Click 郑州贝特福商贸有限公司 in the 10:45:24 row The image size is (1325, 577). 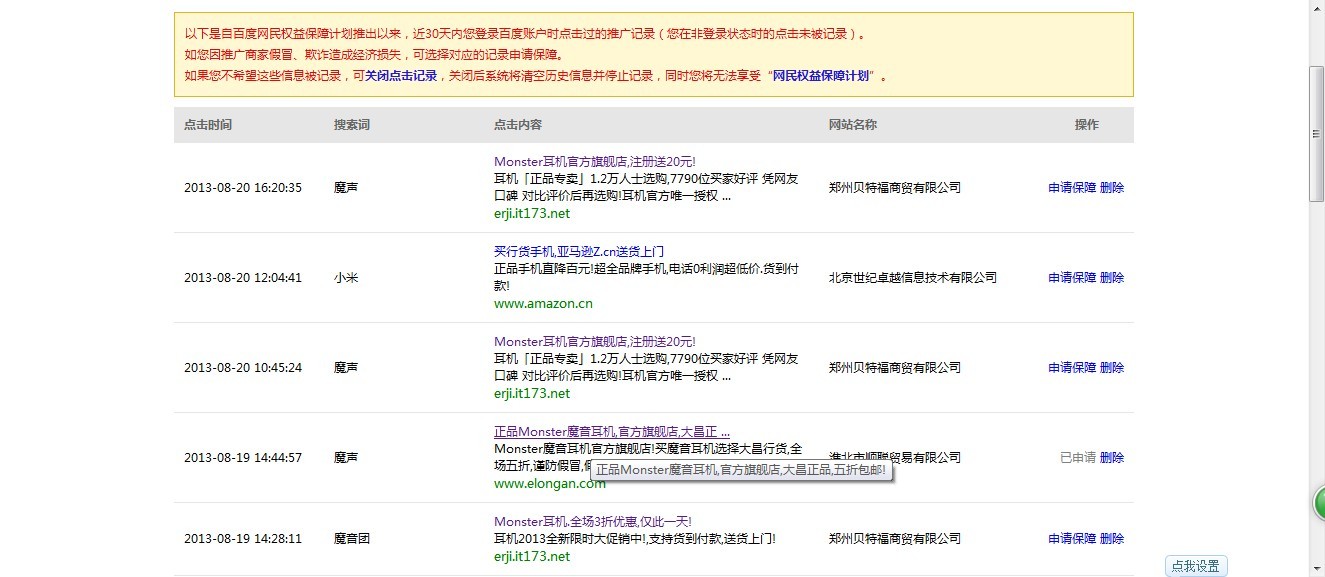pos(895,368)
